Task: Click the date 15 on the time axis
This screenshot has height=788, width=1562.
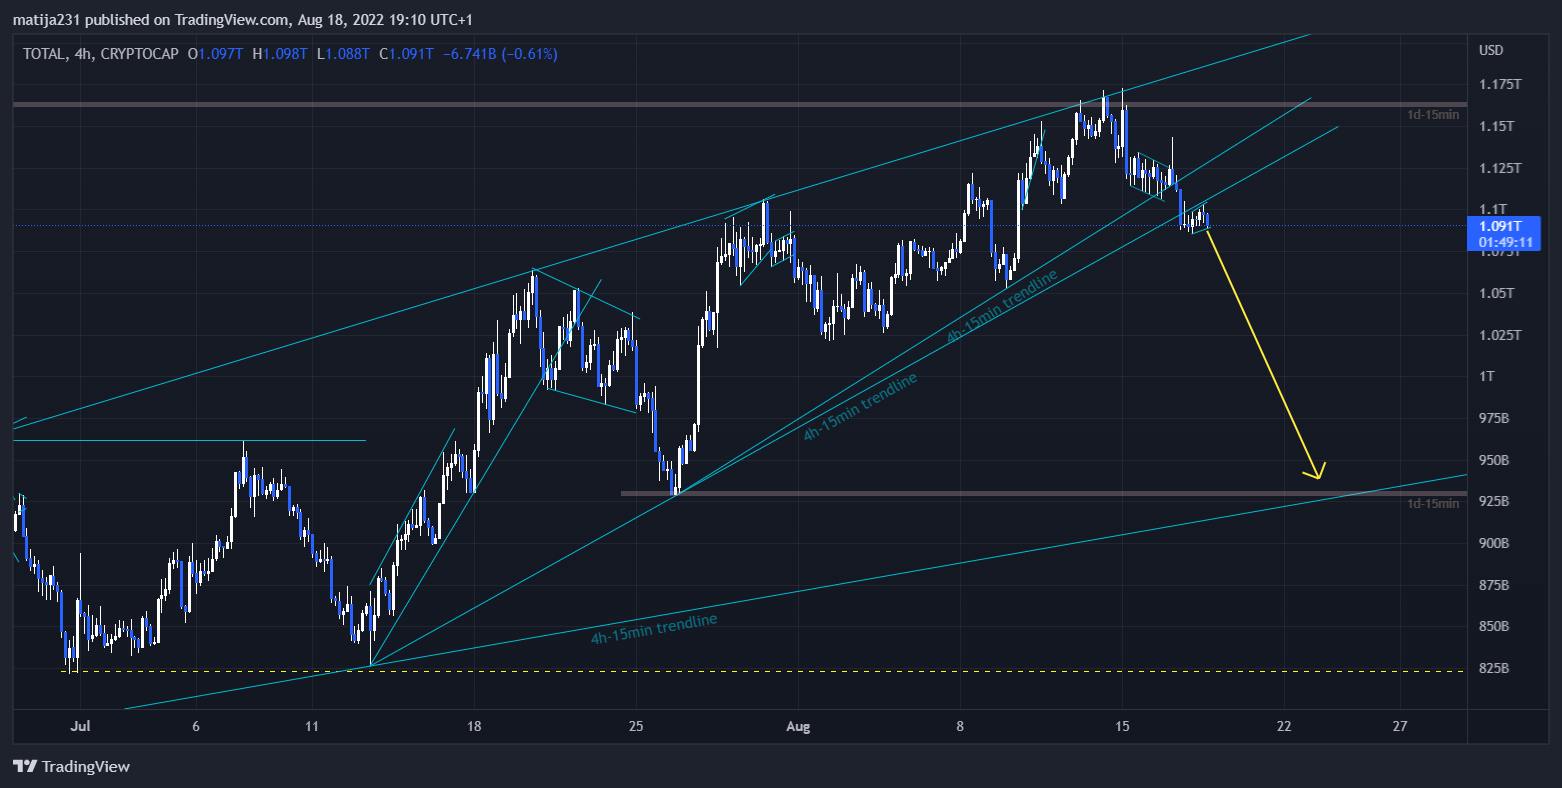Action: click(1122, 726)
